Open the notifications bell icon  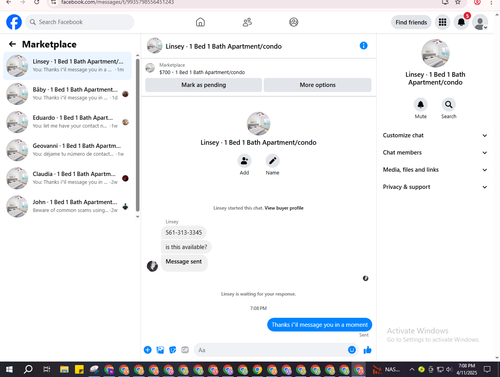[x=461, y=22]
